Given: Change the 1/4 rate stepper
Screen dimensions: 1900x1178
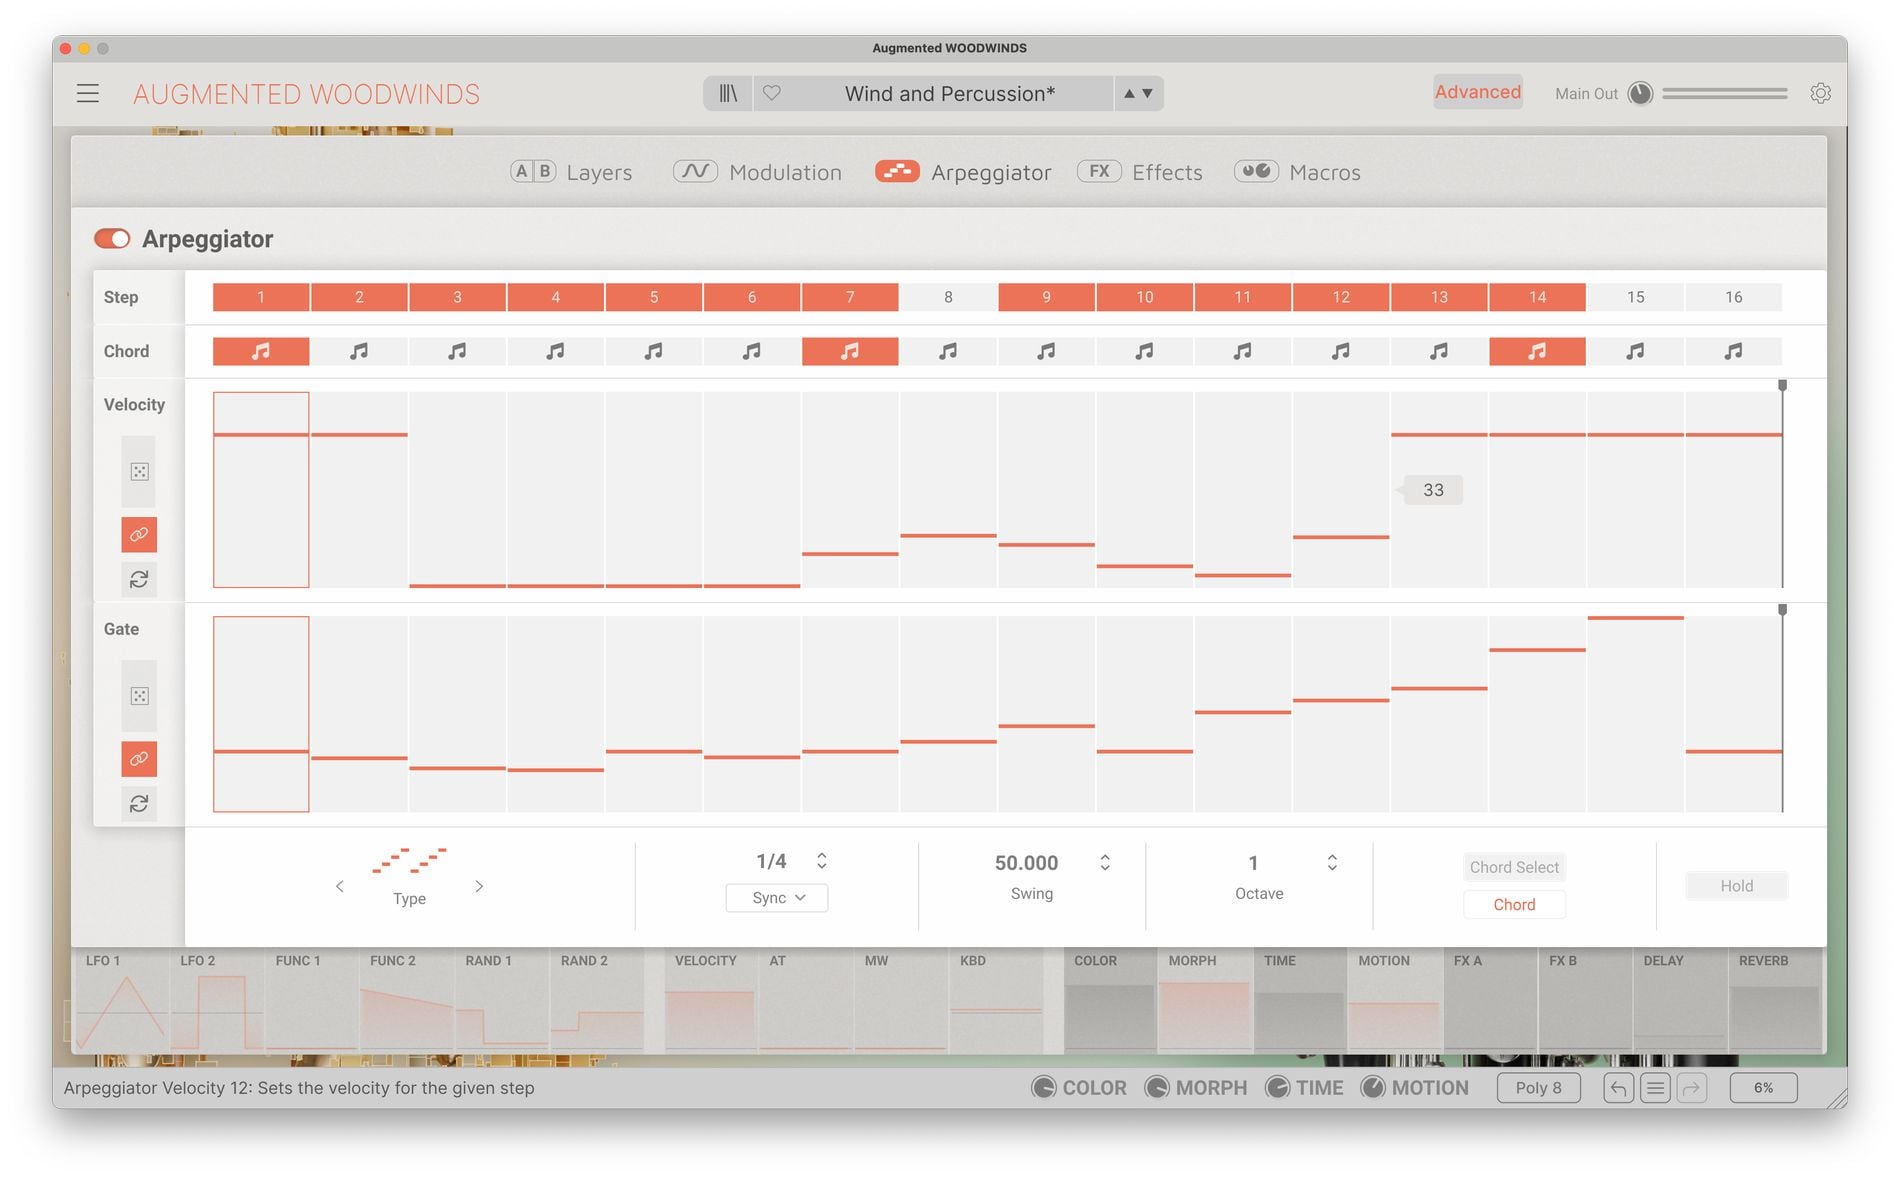Looking at the screenshot, I should (821, 861).
